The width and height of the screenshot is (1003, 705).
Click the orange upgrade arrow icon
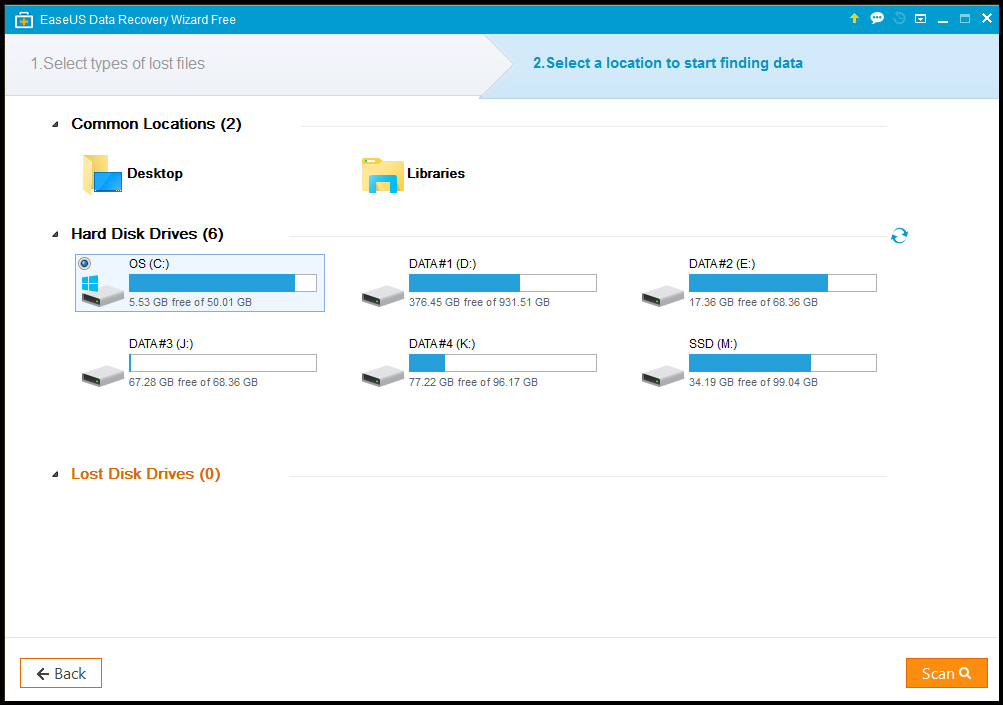point(853,18)
